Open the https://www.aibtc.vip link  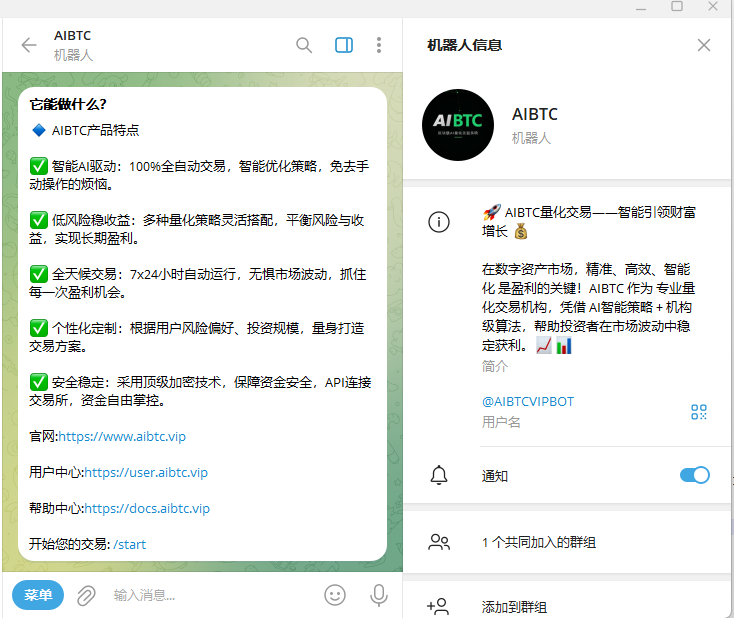[122, 437]
